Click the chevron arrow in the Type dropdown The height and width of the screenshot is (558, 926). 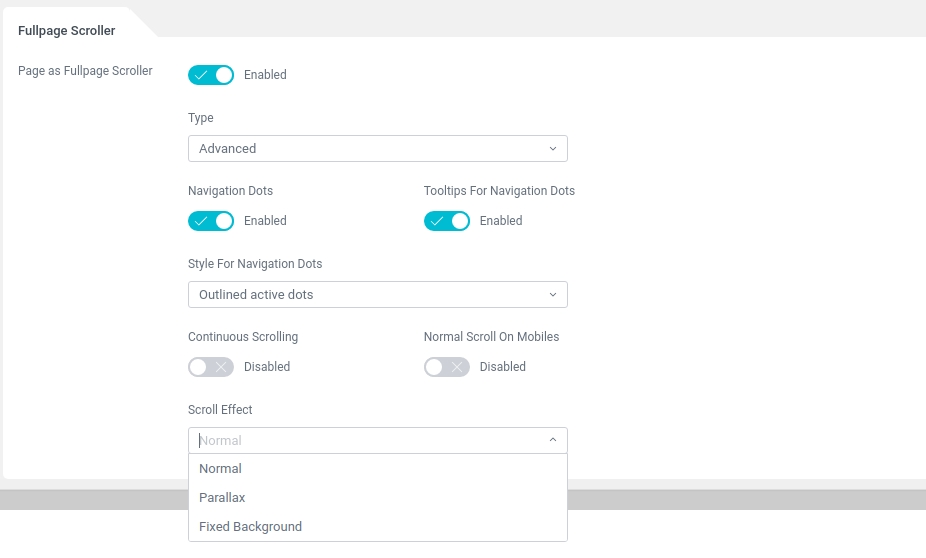pyautogui.click(x=553, y=149)
